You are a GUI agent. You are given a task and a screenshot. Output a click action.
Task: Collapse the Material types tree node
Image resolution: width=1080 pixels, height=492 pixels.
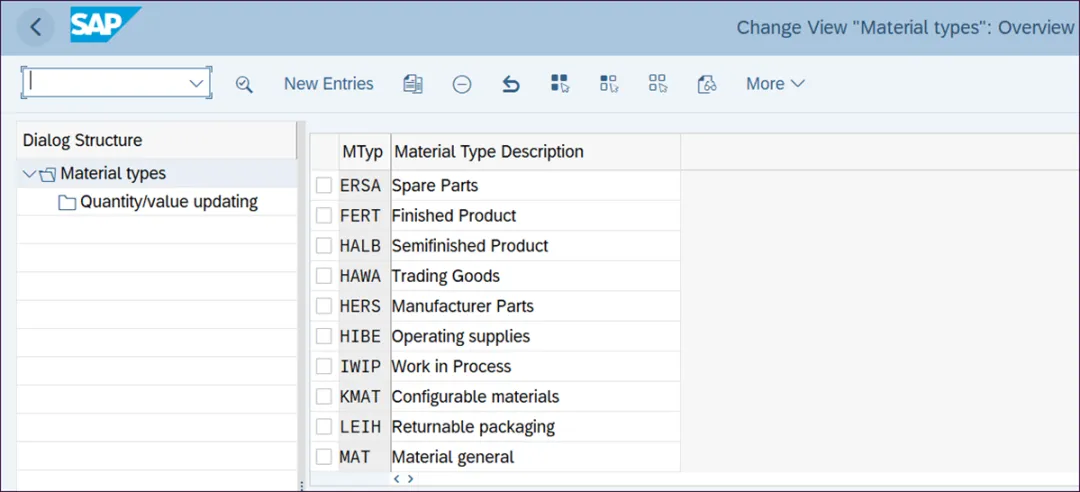(x=28, y=174)
